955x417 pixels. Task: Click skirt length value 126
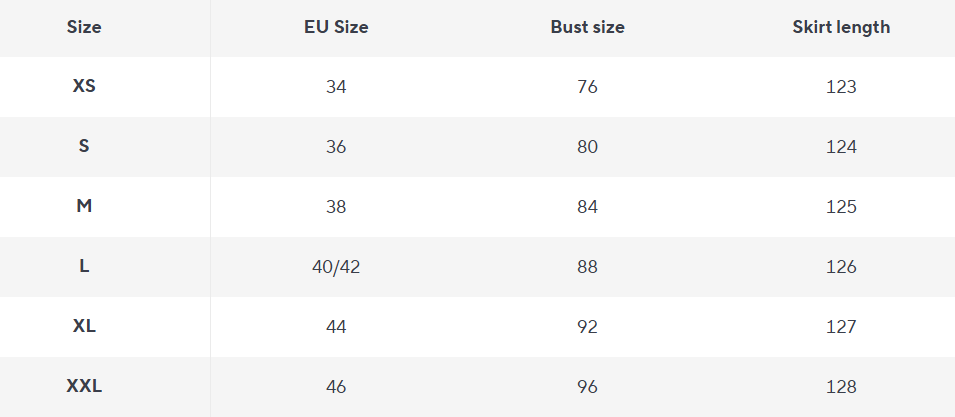pyautogui.click(x=841, y=267)
